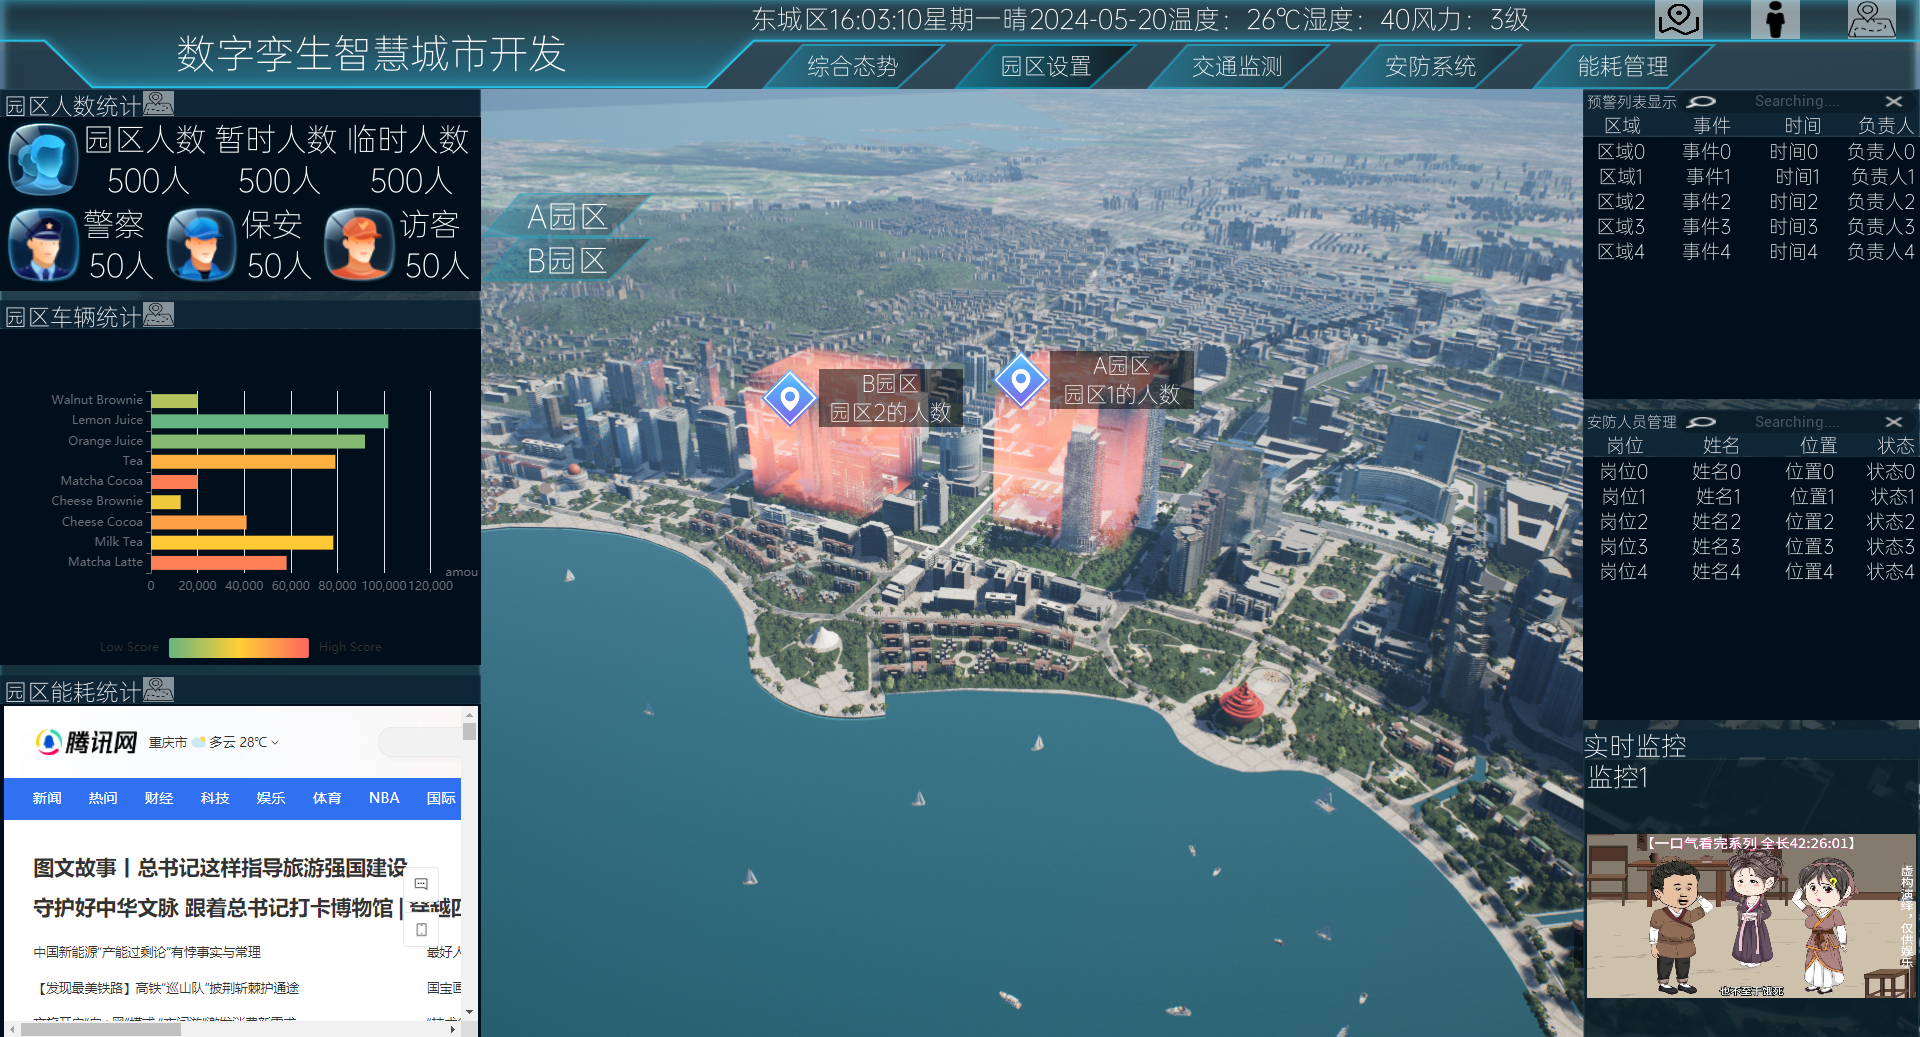Click the map icon beside 园区车辆统计
This screenshot has height=1037, width=1920.
158,315
